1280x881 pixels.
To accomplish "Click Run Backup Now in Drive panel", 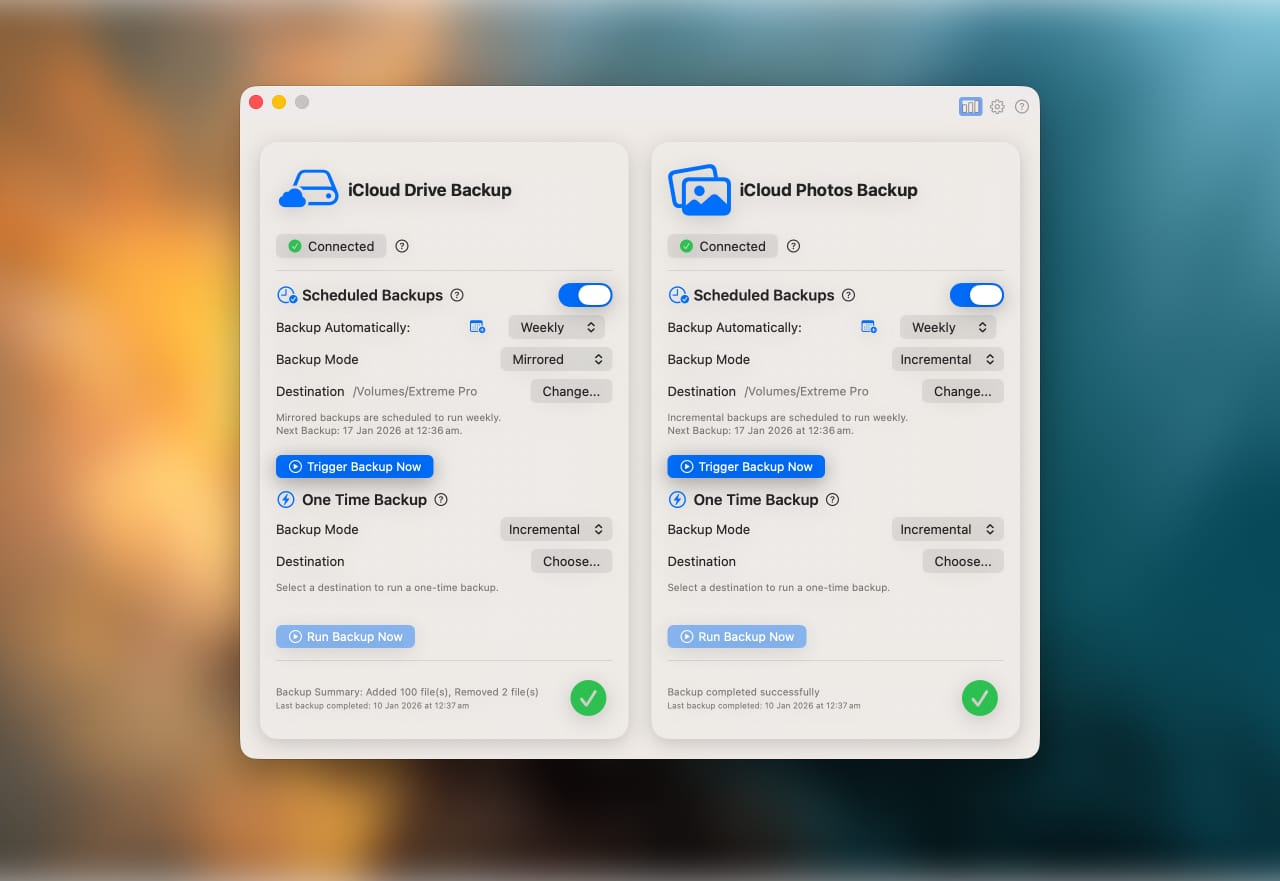I will pyautogui.click(x=345, y=636).
